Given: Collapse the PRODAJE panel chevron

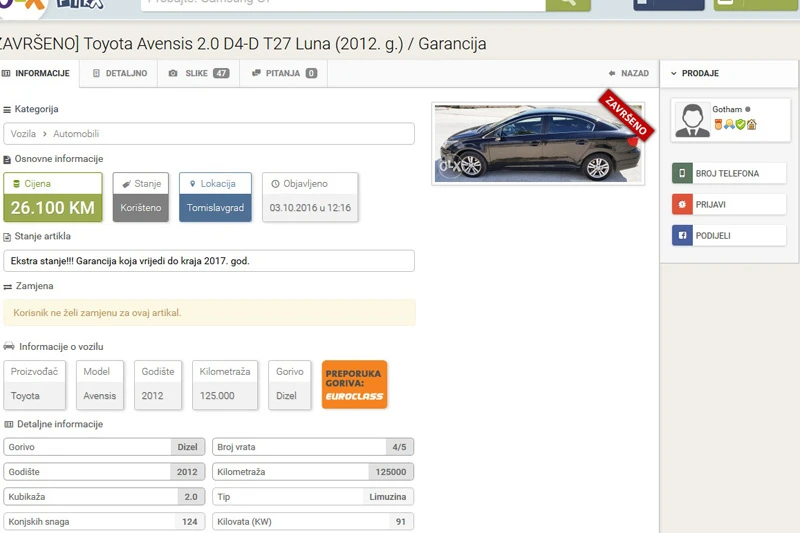Looking at the screenshot, I should (x=673, y=73).
